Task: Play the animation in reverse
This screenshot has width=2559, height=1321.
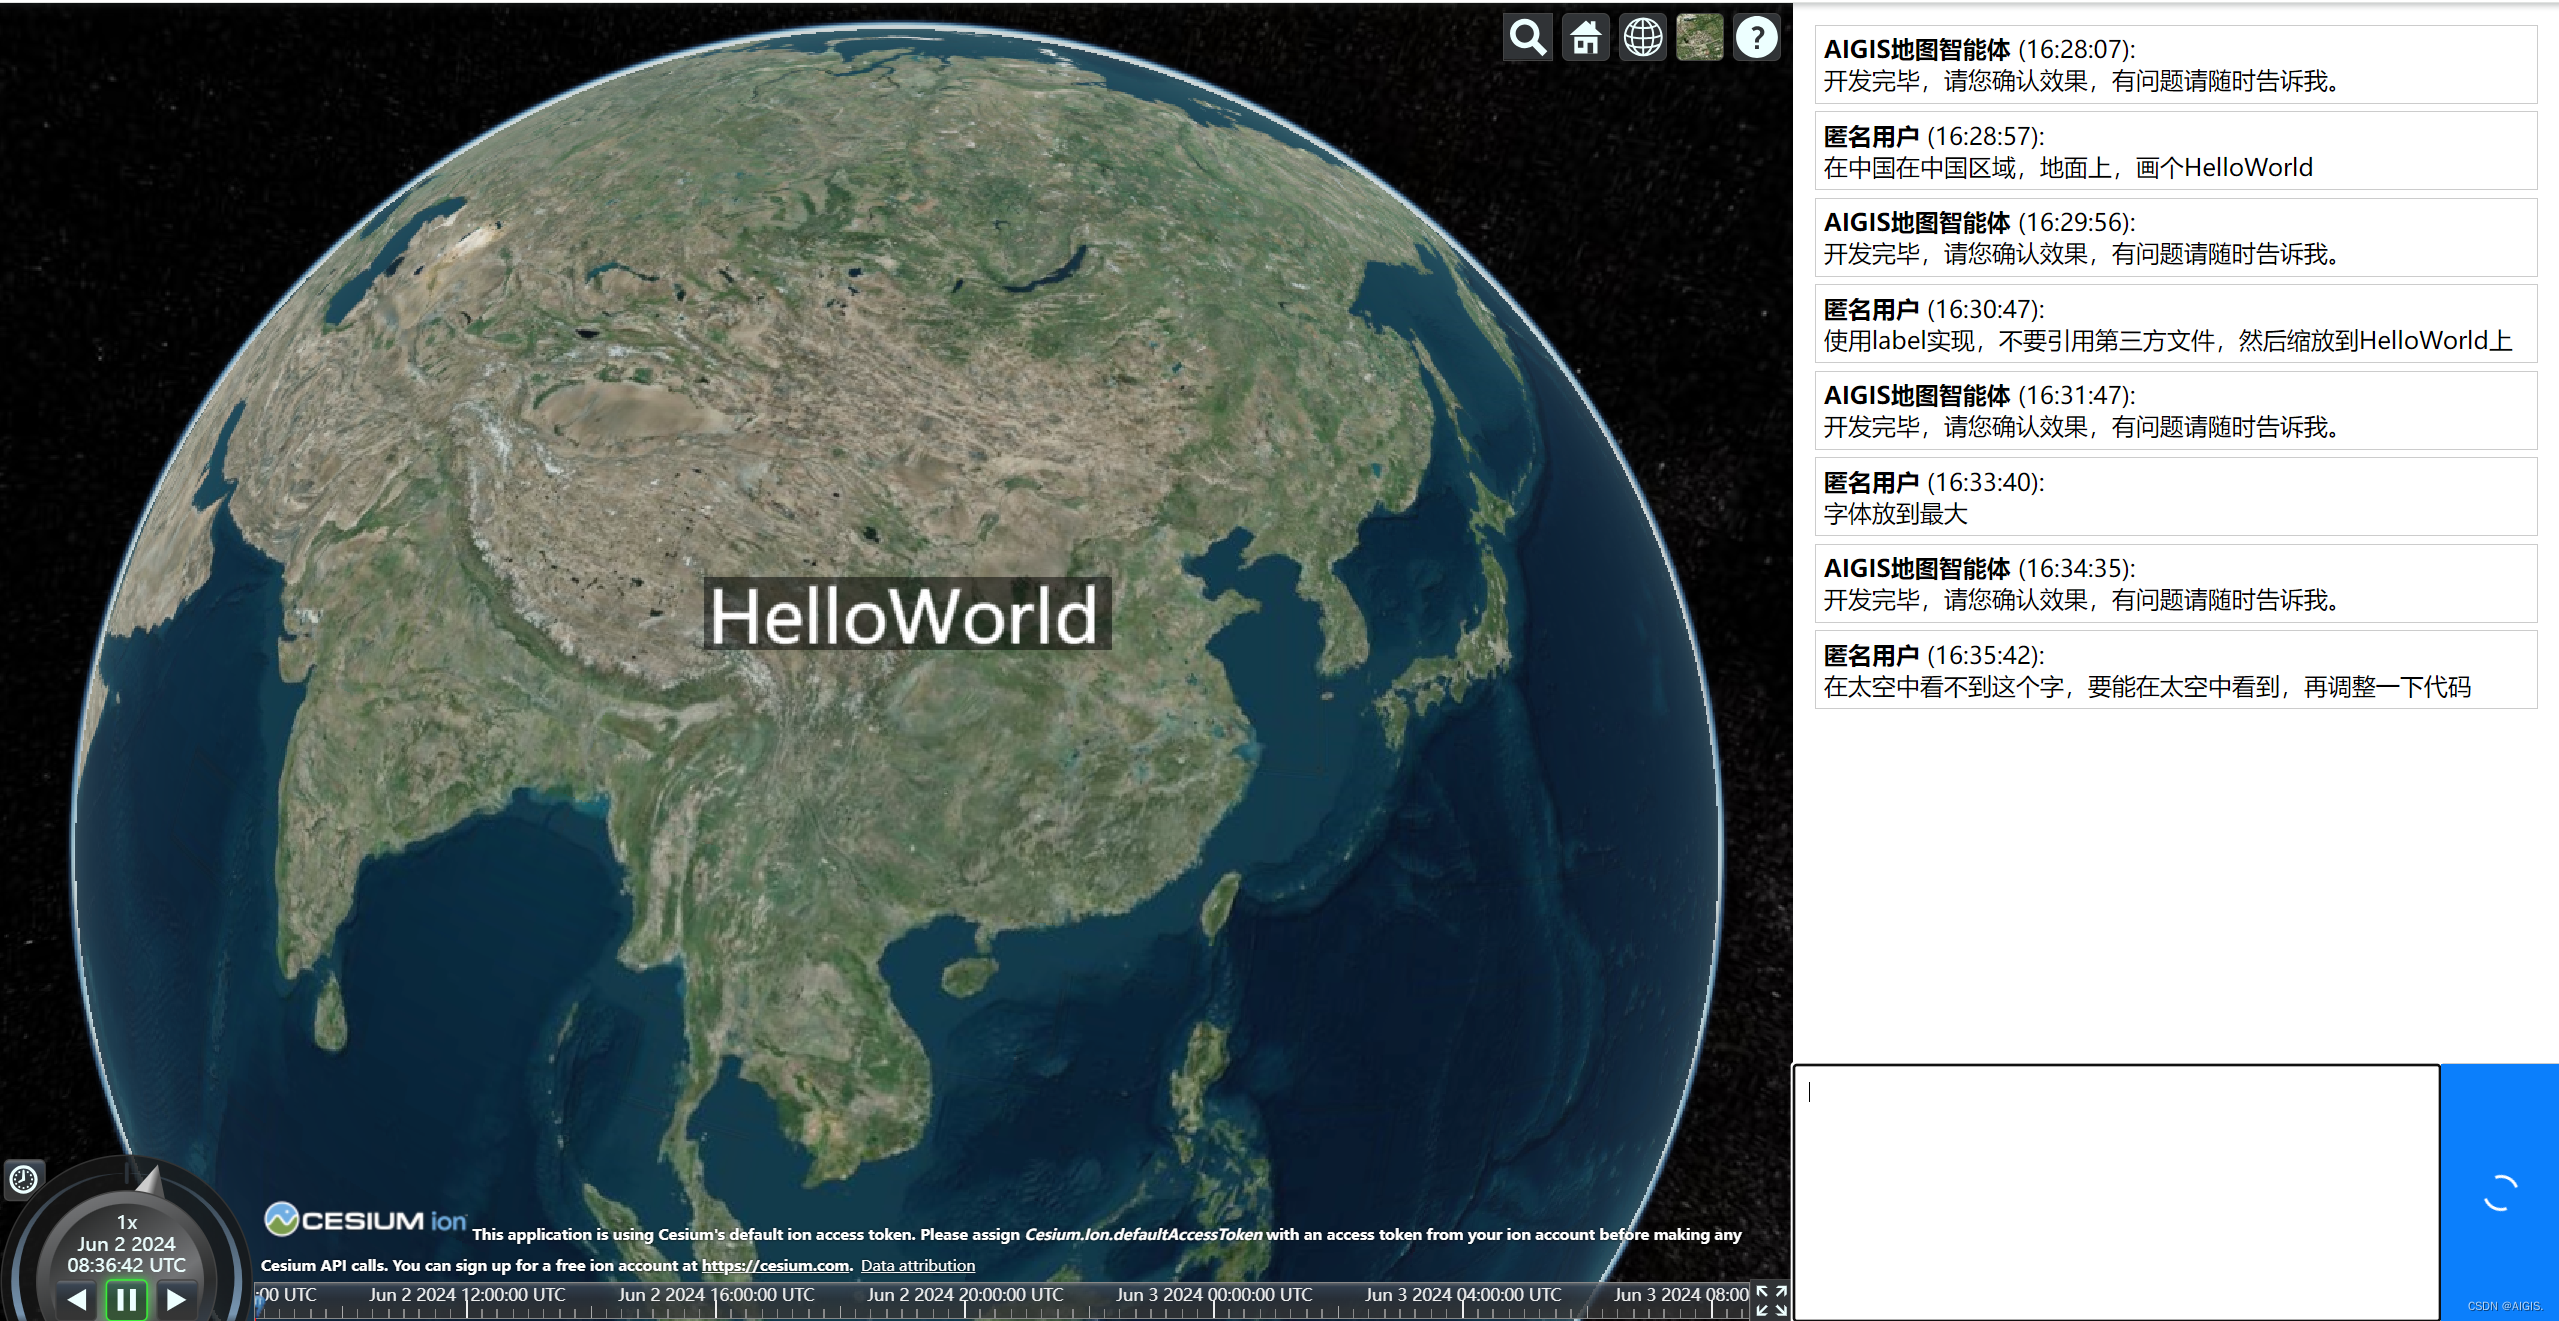Action: [77, 1299]
